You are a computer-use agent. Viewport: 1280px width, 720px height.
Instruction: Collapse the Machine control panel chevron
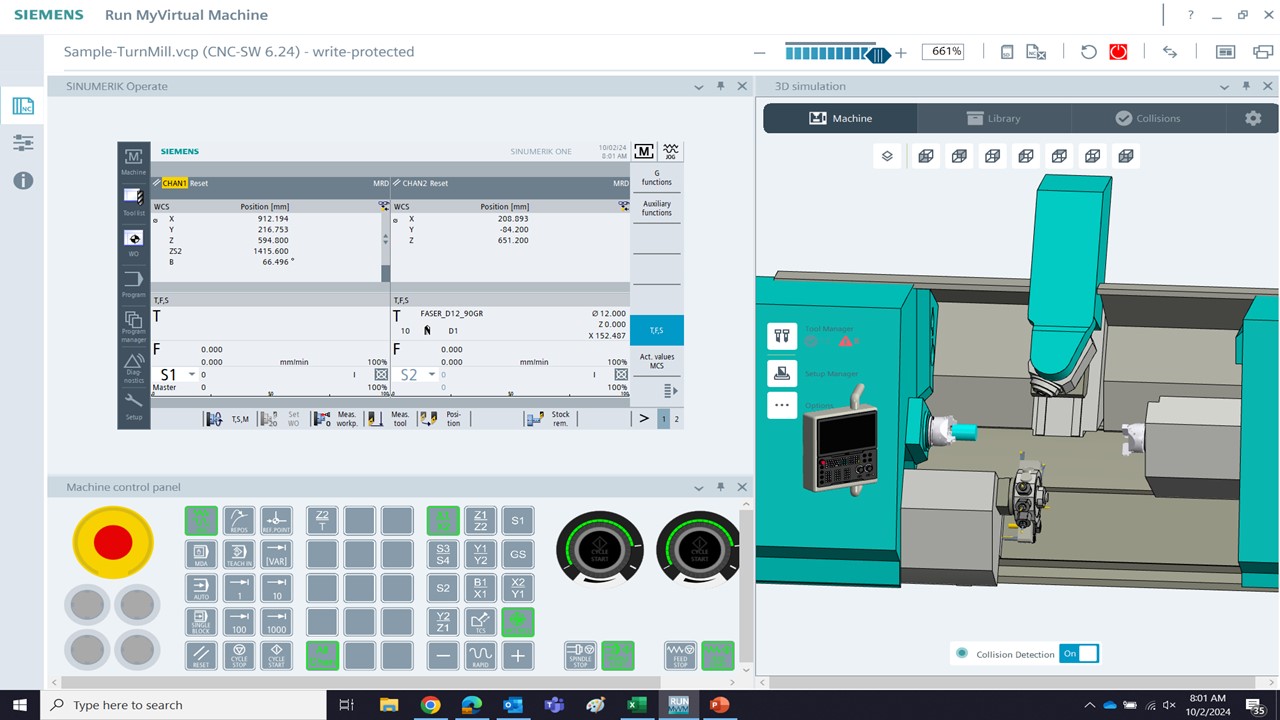699,487
